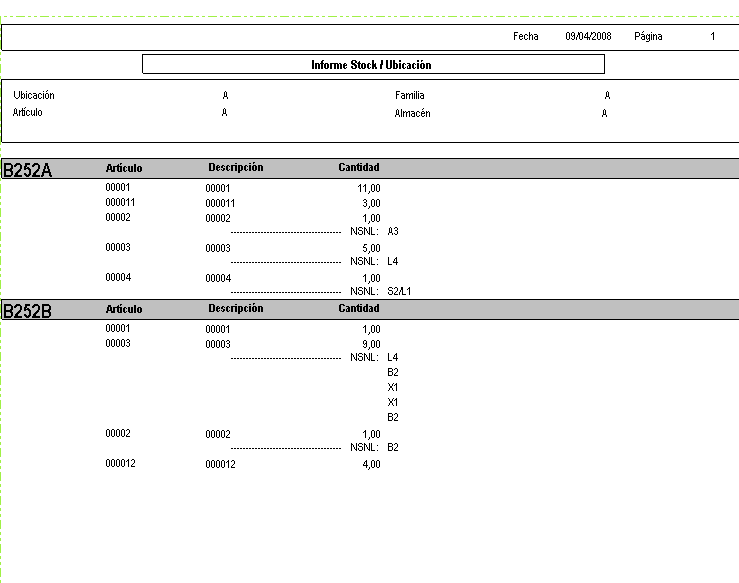Screen dimensions: 739x583
Task: Click article code 00001 under B252B
Action: pyautogui.click(x=118, y=328)
